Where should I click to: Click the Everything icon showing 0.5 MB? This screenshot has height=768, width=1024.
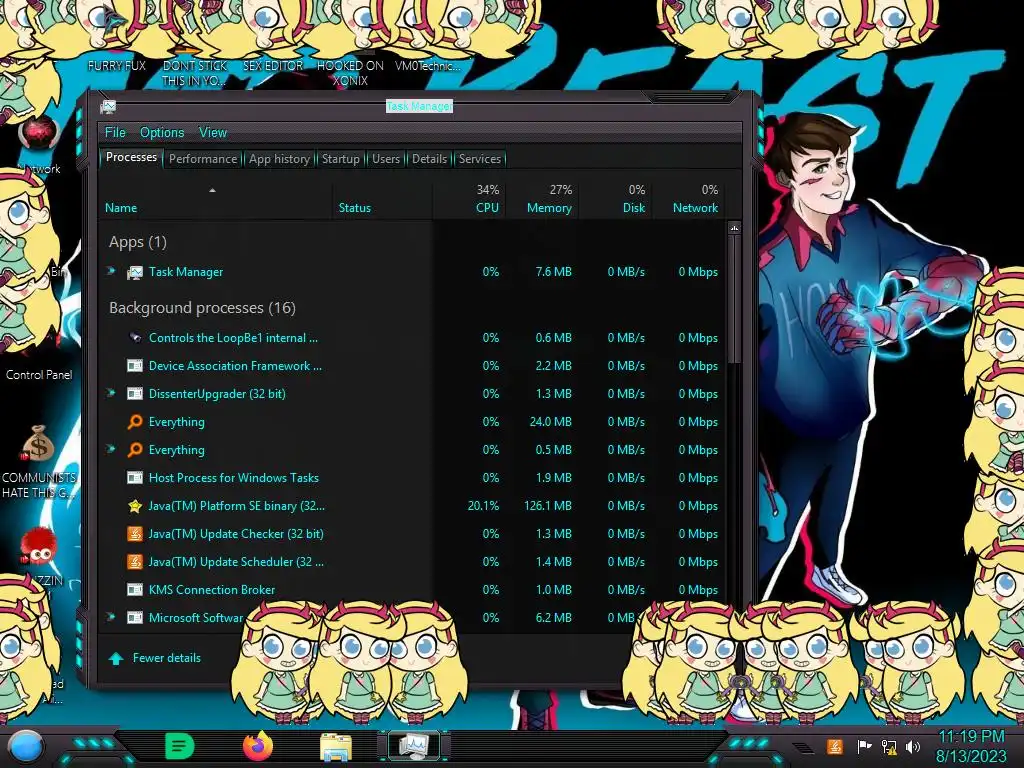[135, 450]
